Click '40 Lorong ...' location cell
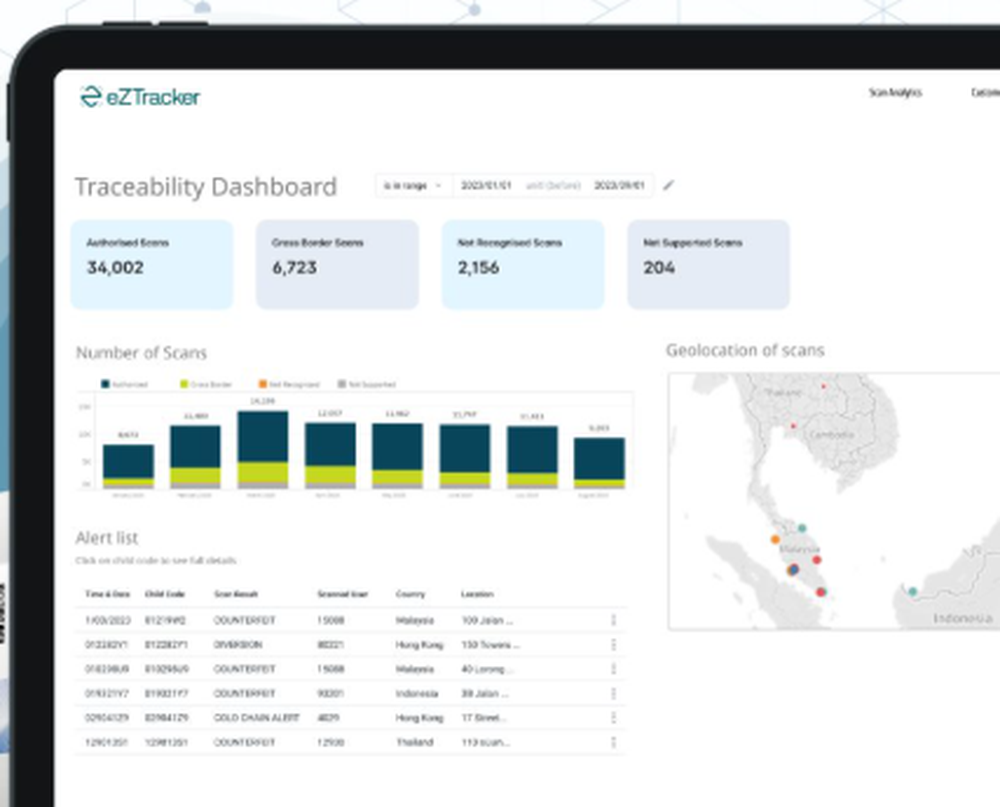The width and height of the screenshot is (1000, 807). click(x=487, y=669)
